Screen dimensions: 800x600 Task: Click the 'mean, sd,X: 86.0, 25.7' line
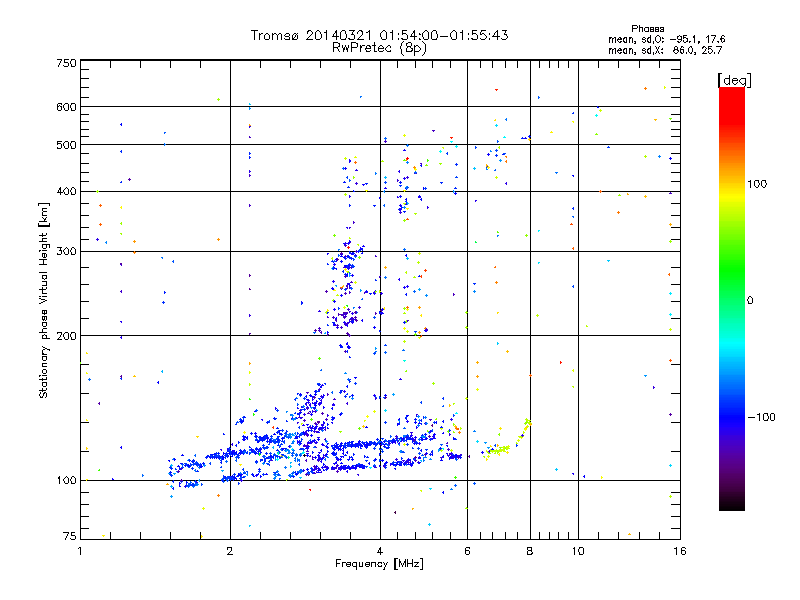tap(665, 51)
